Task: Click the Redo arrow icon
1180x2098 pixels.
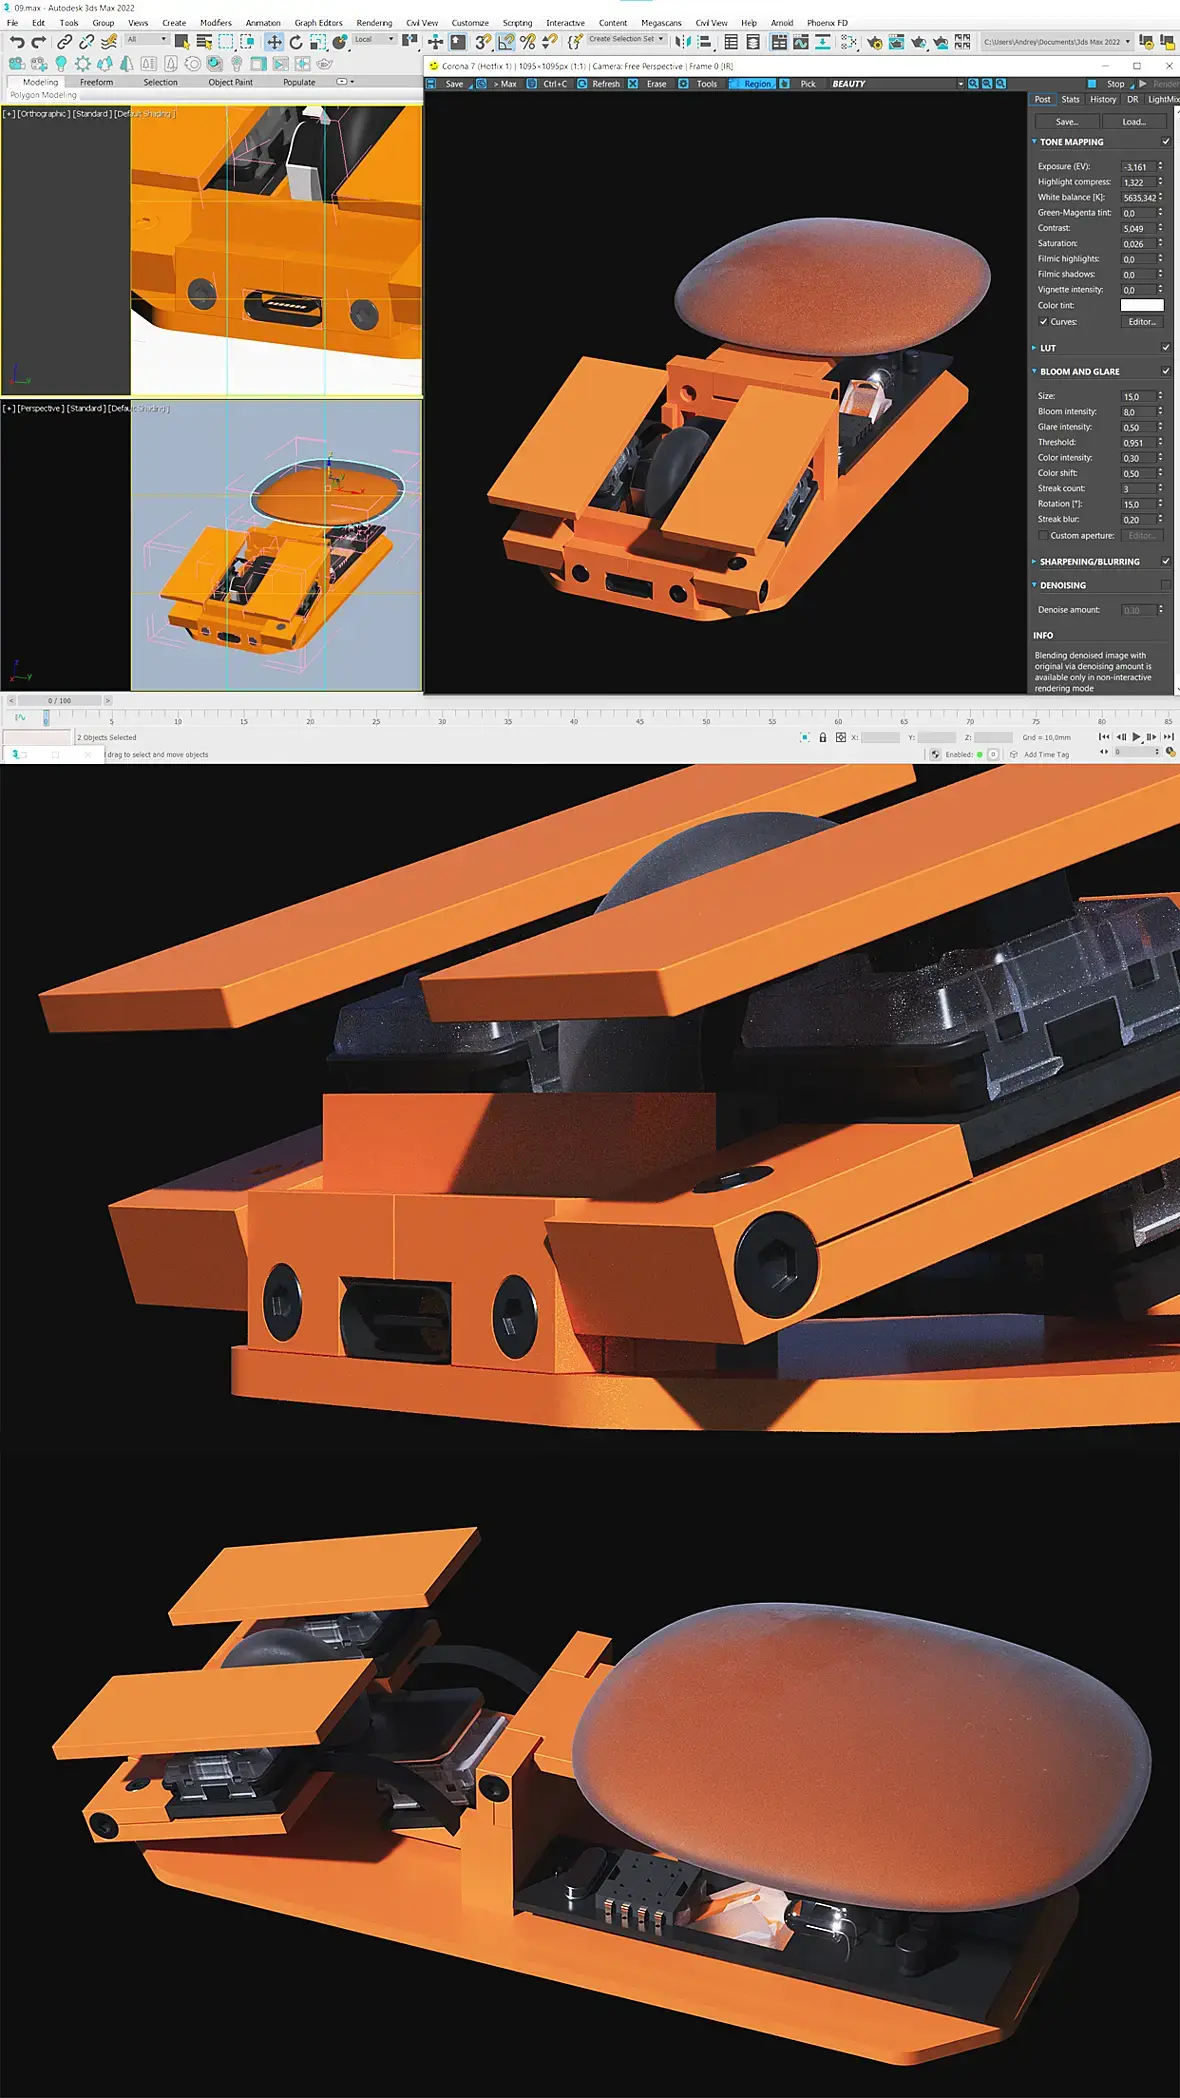Action: (x=39, y=41)
